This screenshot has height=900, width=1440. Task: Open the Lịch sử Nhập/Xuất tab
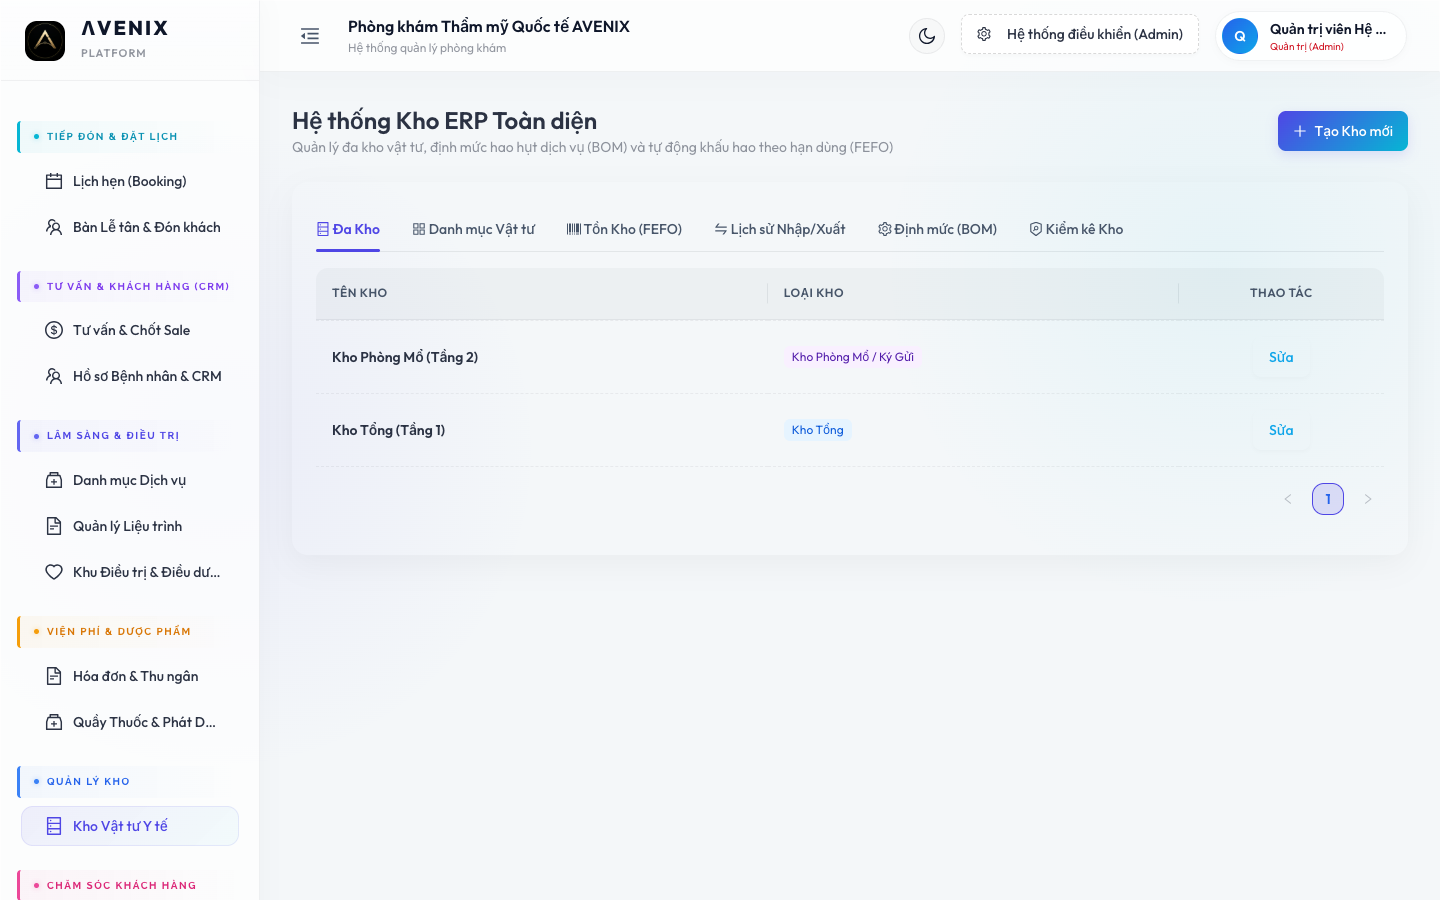coord(780,229)
